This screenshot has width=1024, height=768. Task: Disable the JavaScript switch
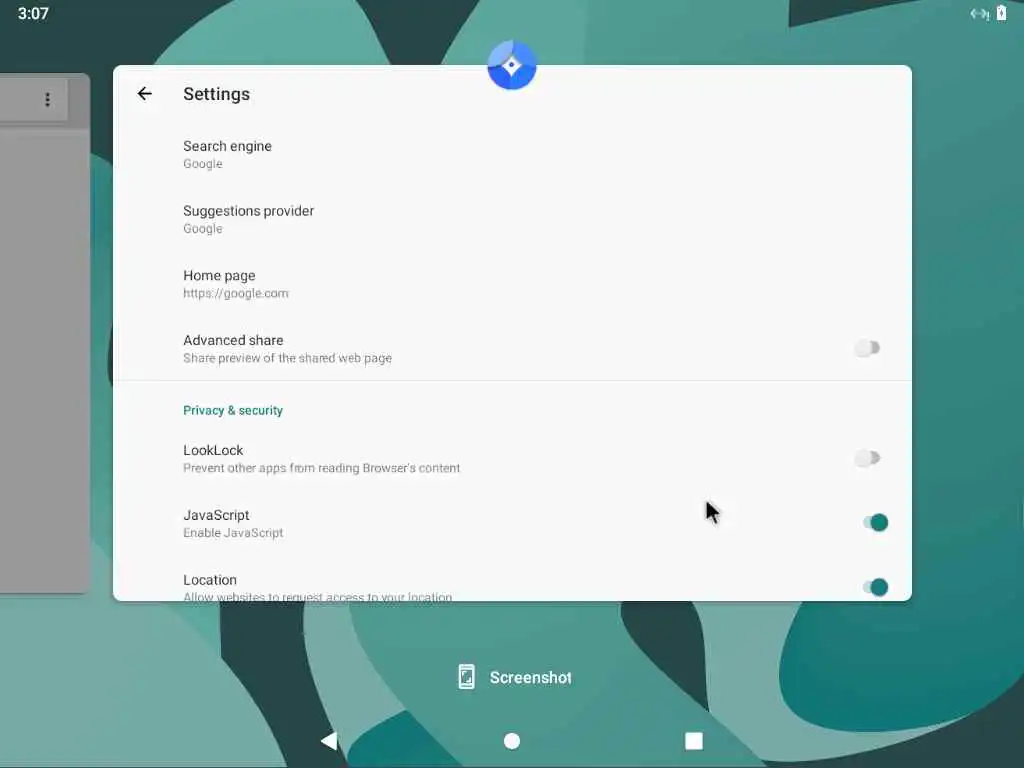click(x=875, y=522)
